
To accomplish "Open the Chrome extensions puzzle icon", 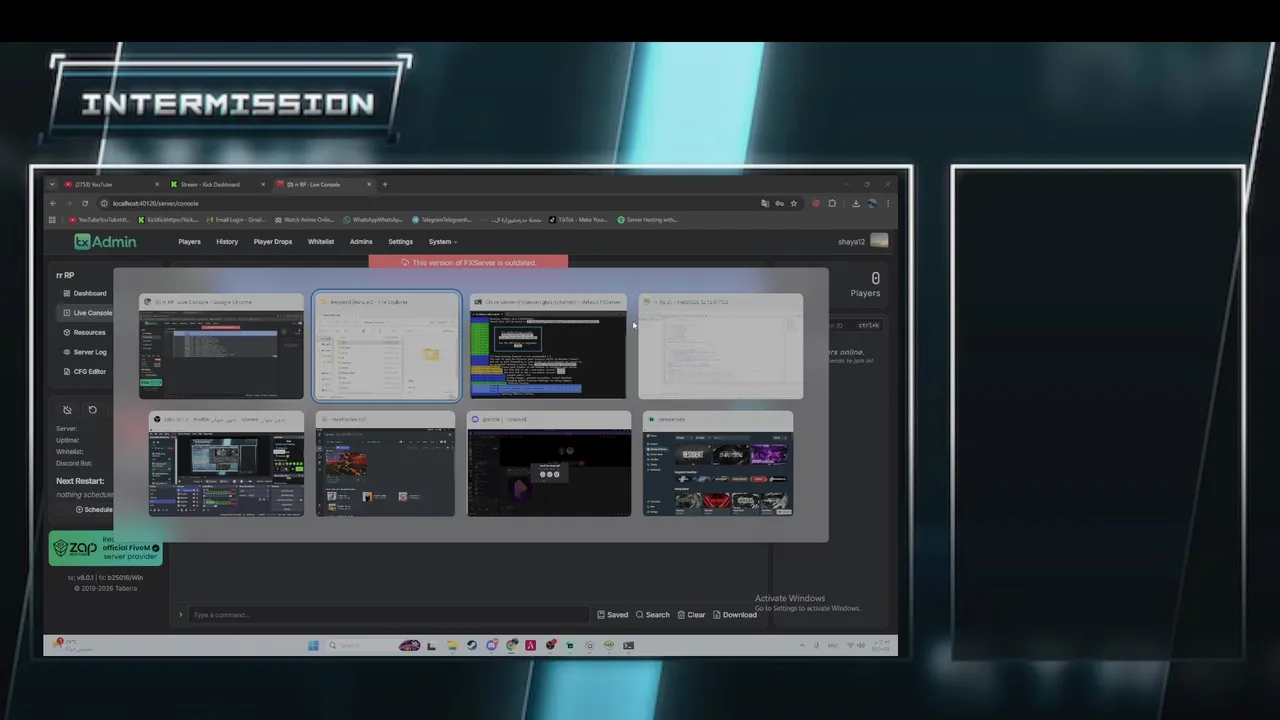I will (832, 203).
